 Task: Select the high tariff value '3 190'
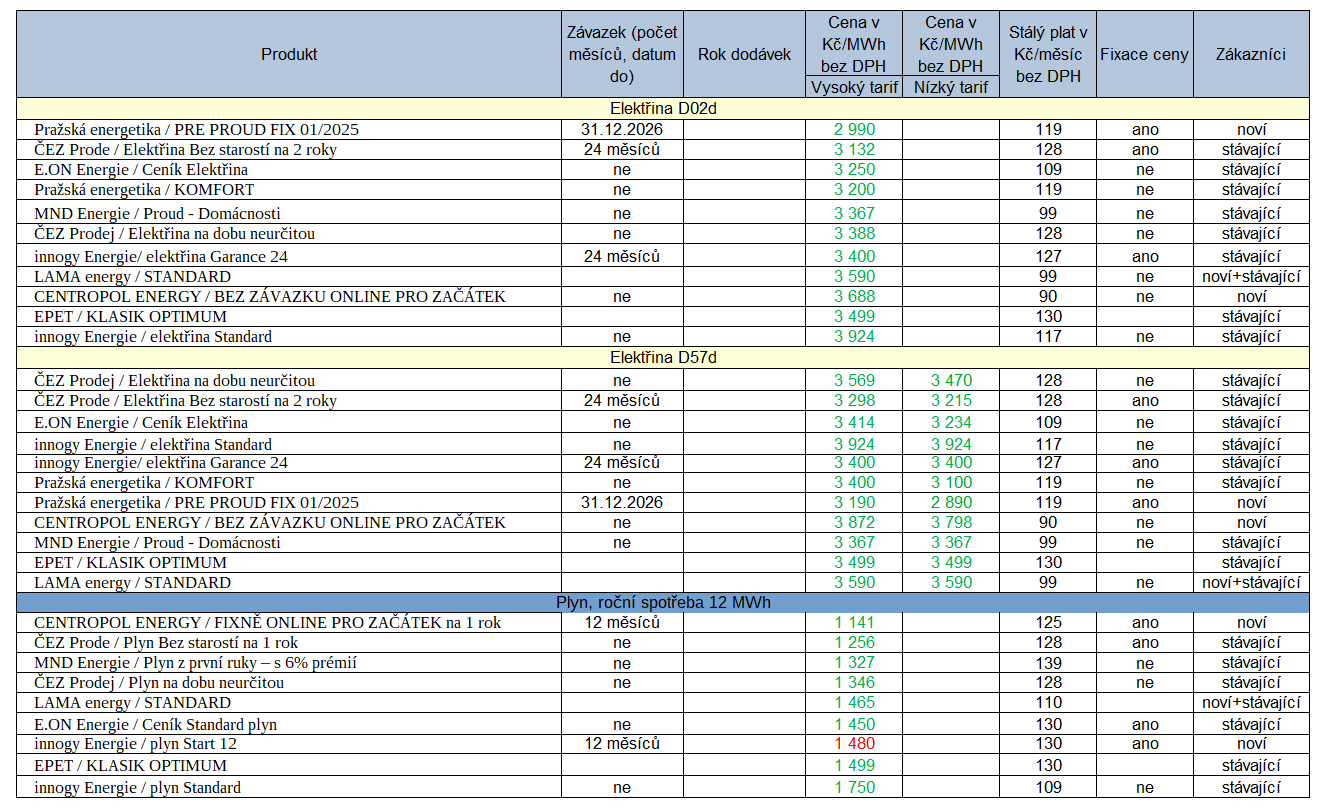[x=854, y=502]
